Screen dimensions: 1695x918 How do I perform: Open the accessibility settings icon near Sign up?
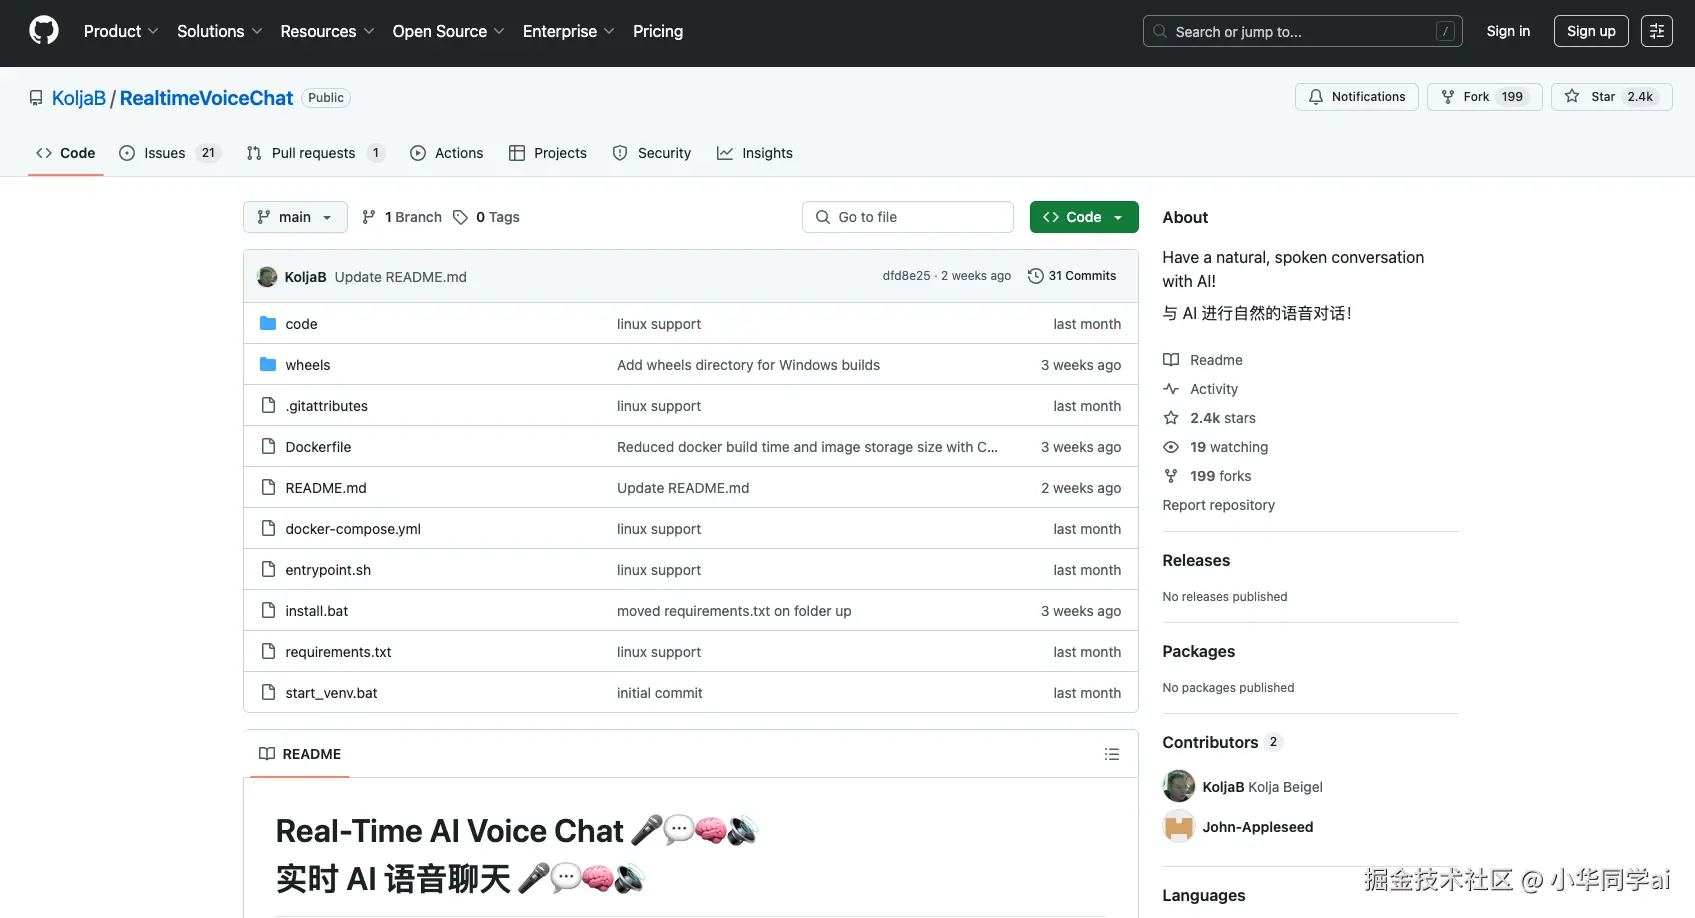coord(1657,31)
